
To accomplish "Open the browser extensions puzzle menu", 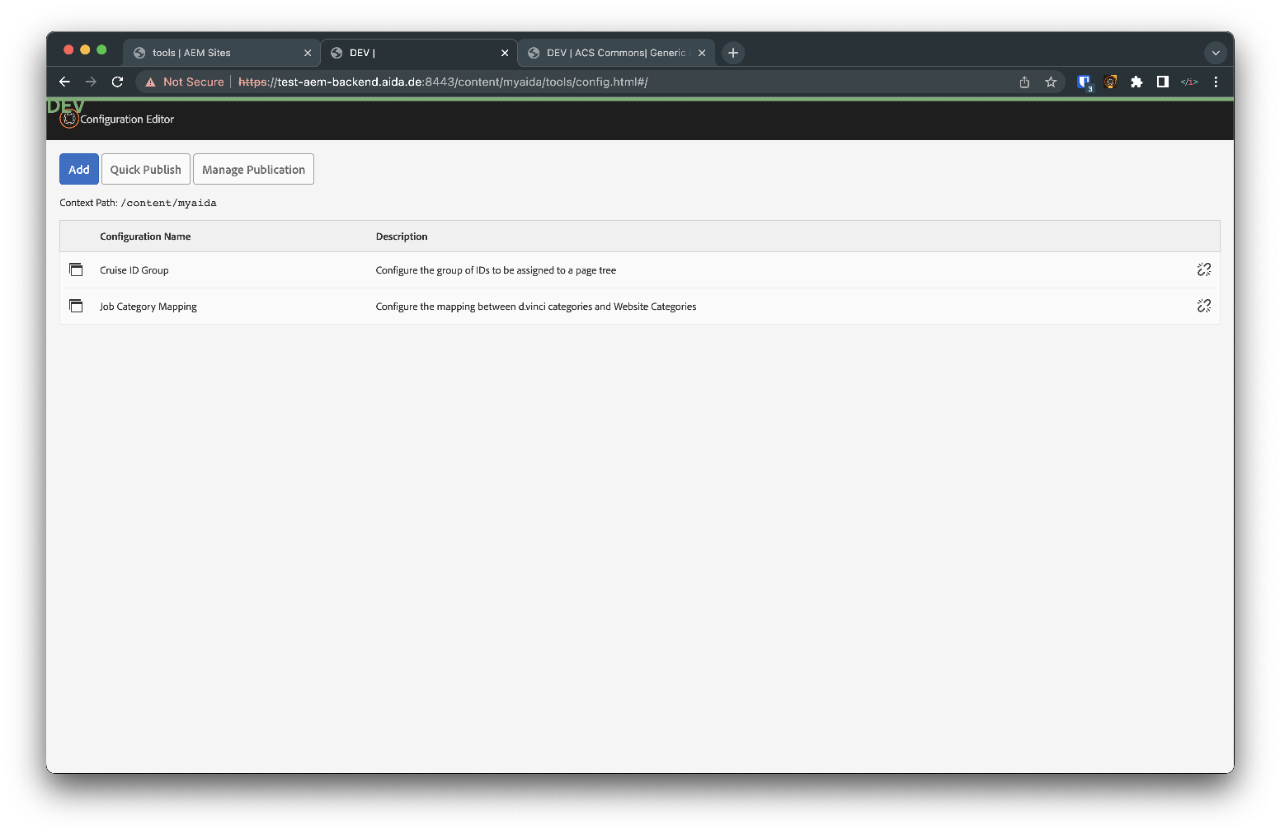I will 1136,82.
